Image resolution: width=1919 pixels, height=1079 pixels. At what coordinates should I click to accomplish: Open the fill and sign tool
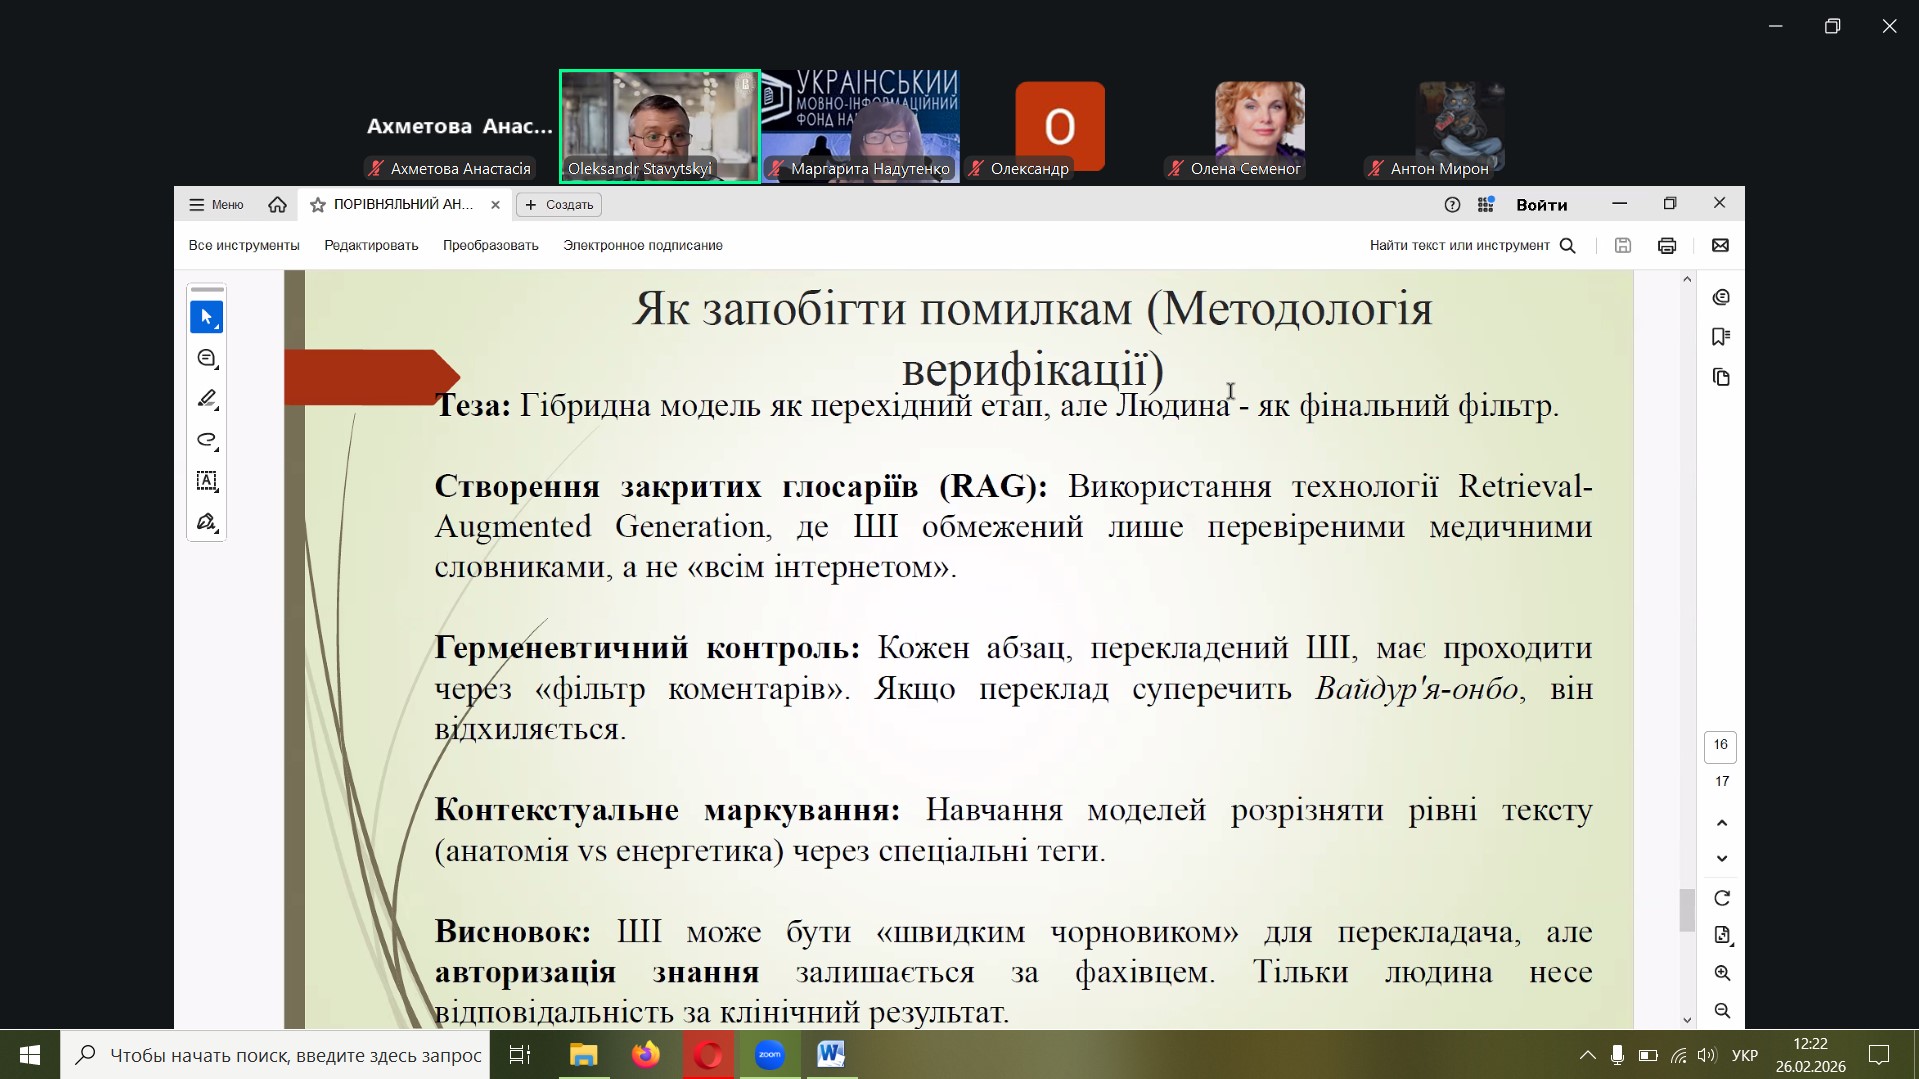tap(206, 522)
